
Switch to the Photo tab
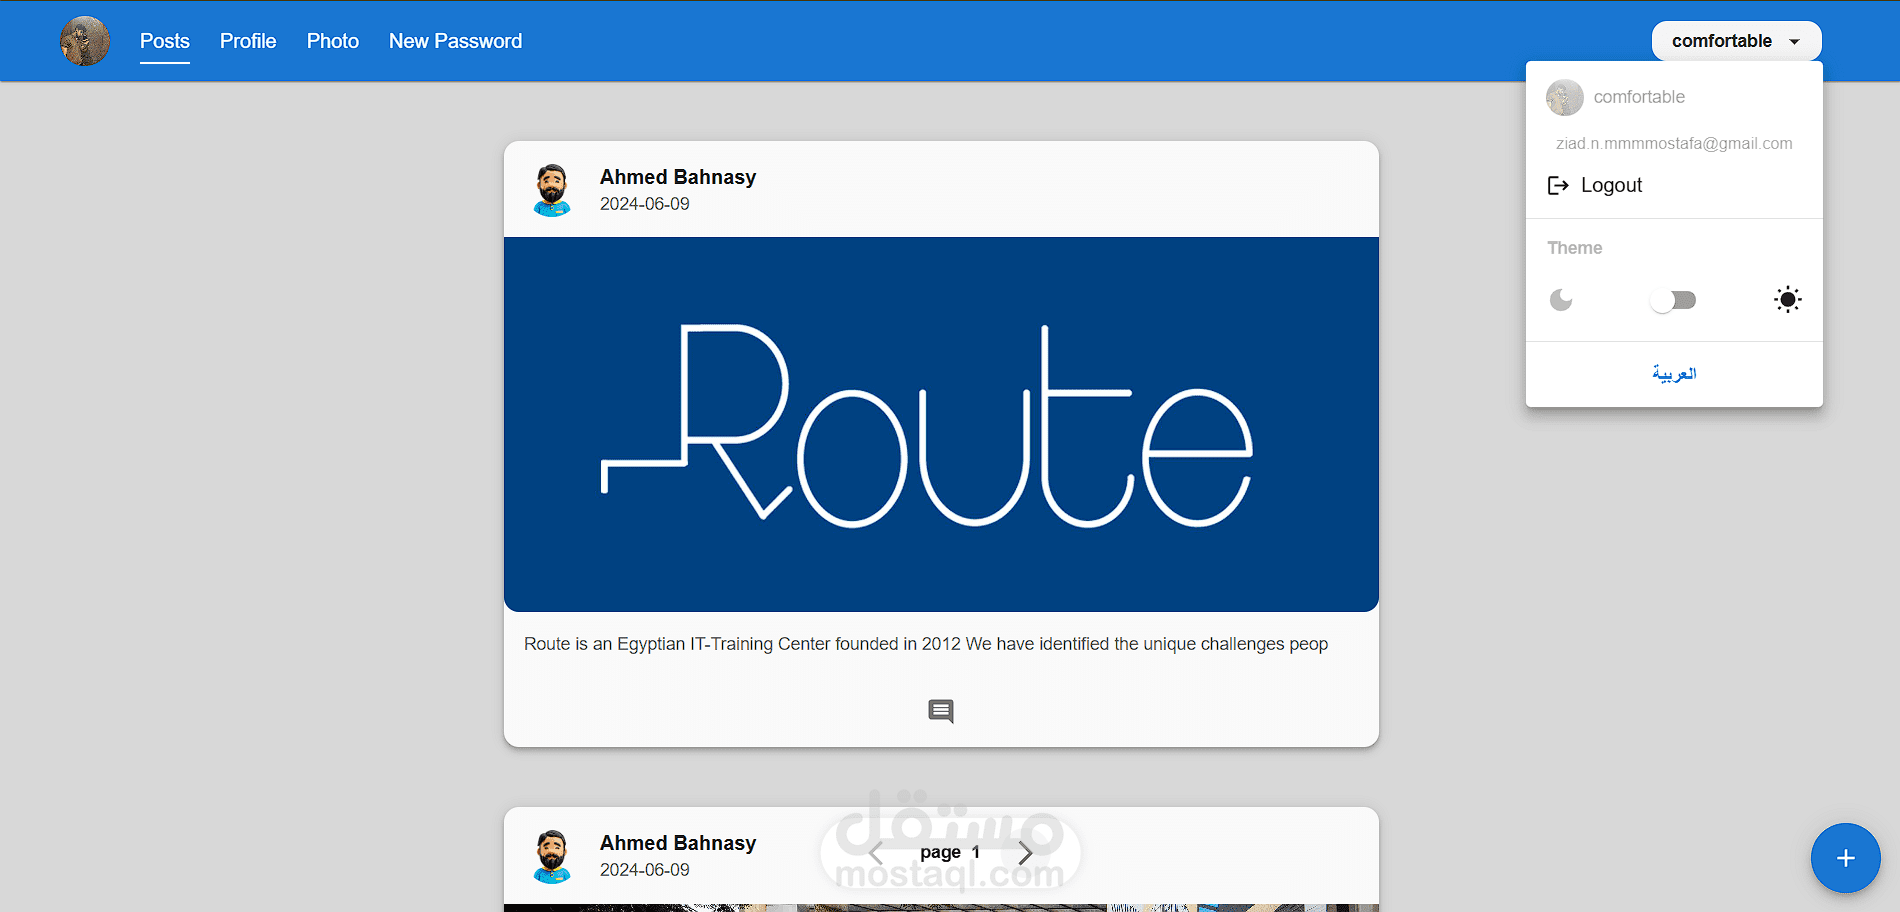pyautogui.click(x=333, y=41)
